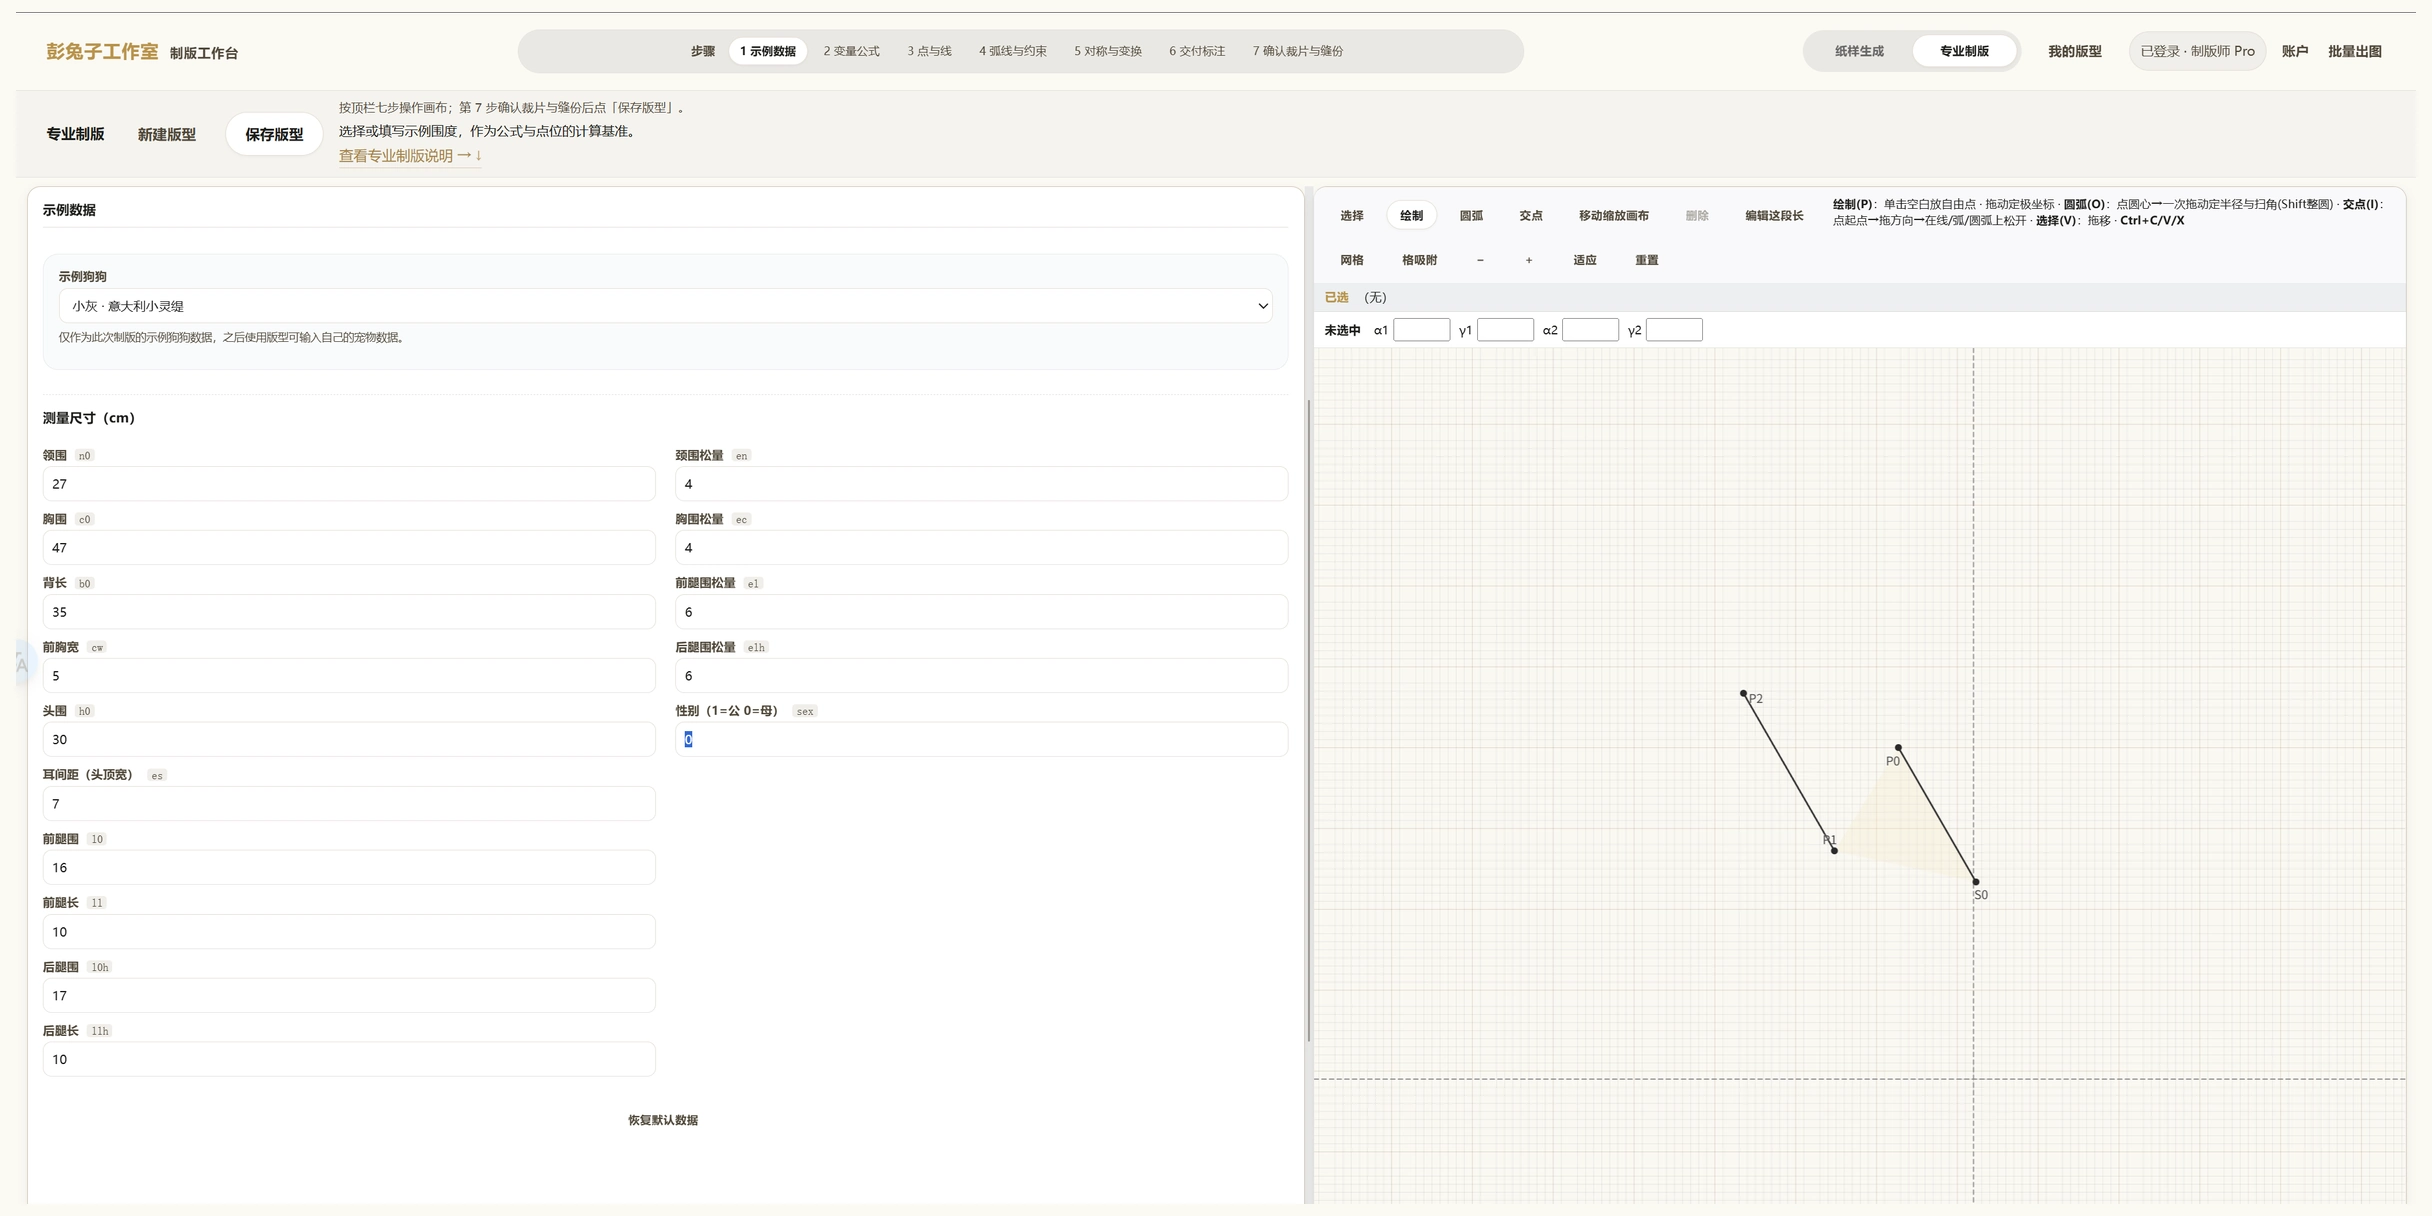Go to step 7 确认裁片与缝份
Viewport: 2432px width, 1216px height.
1297,51
